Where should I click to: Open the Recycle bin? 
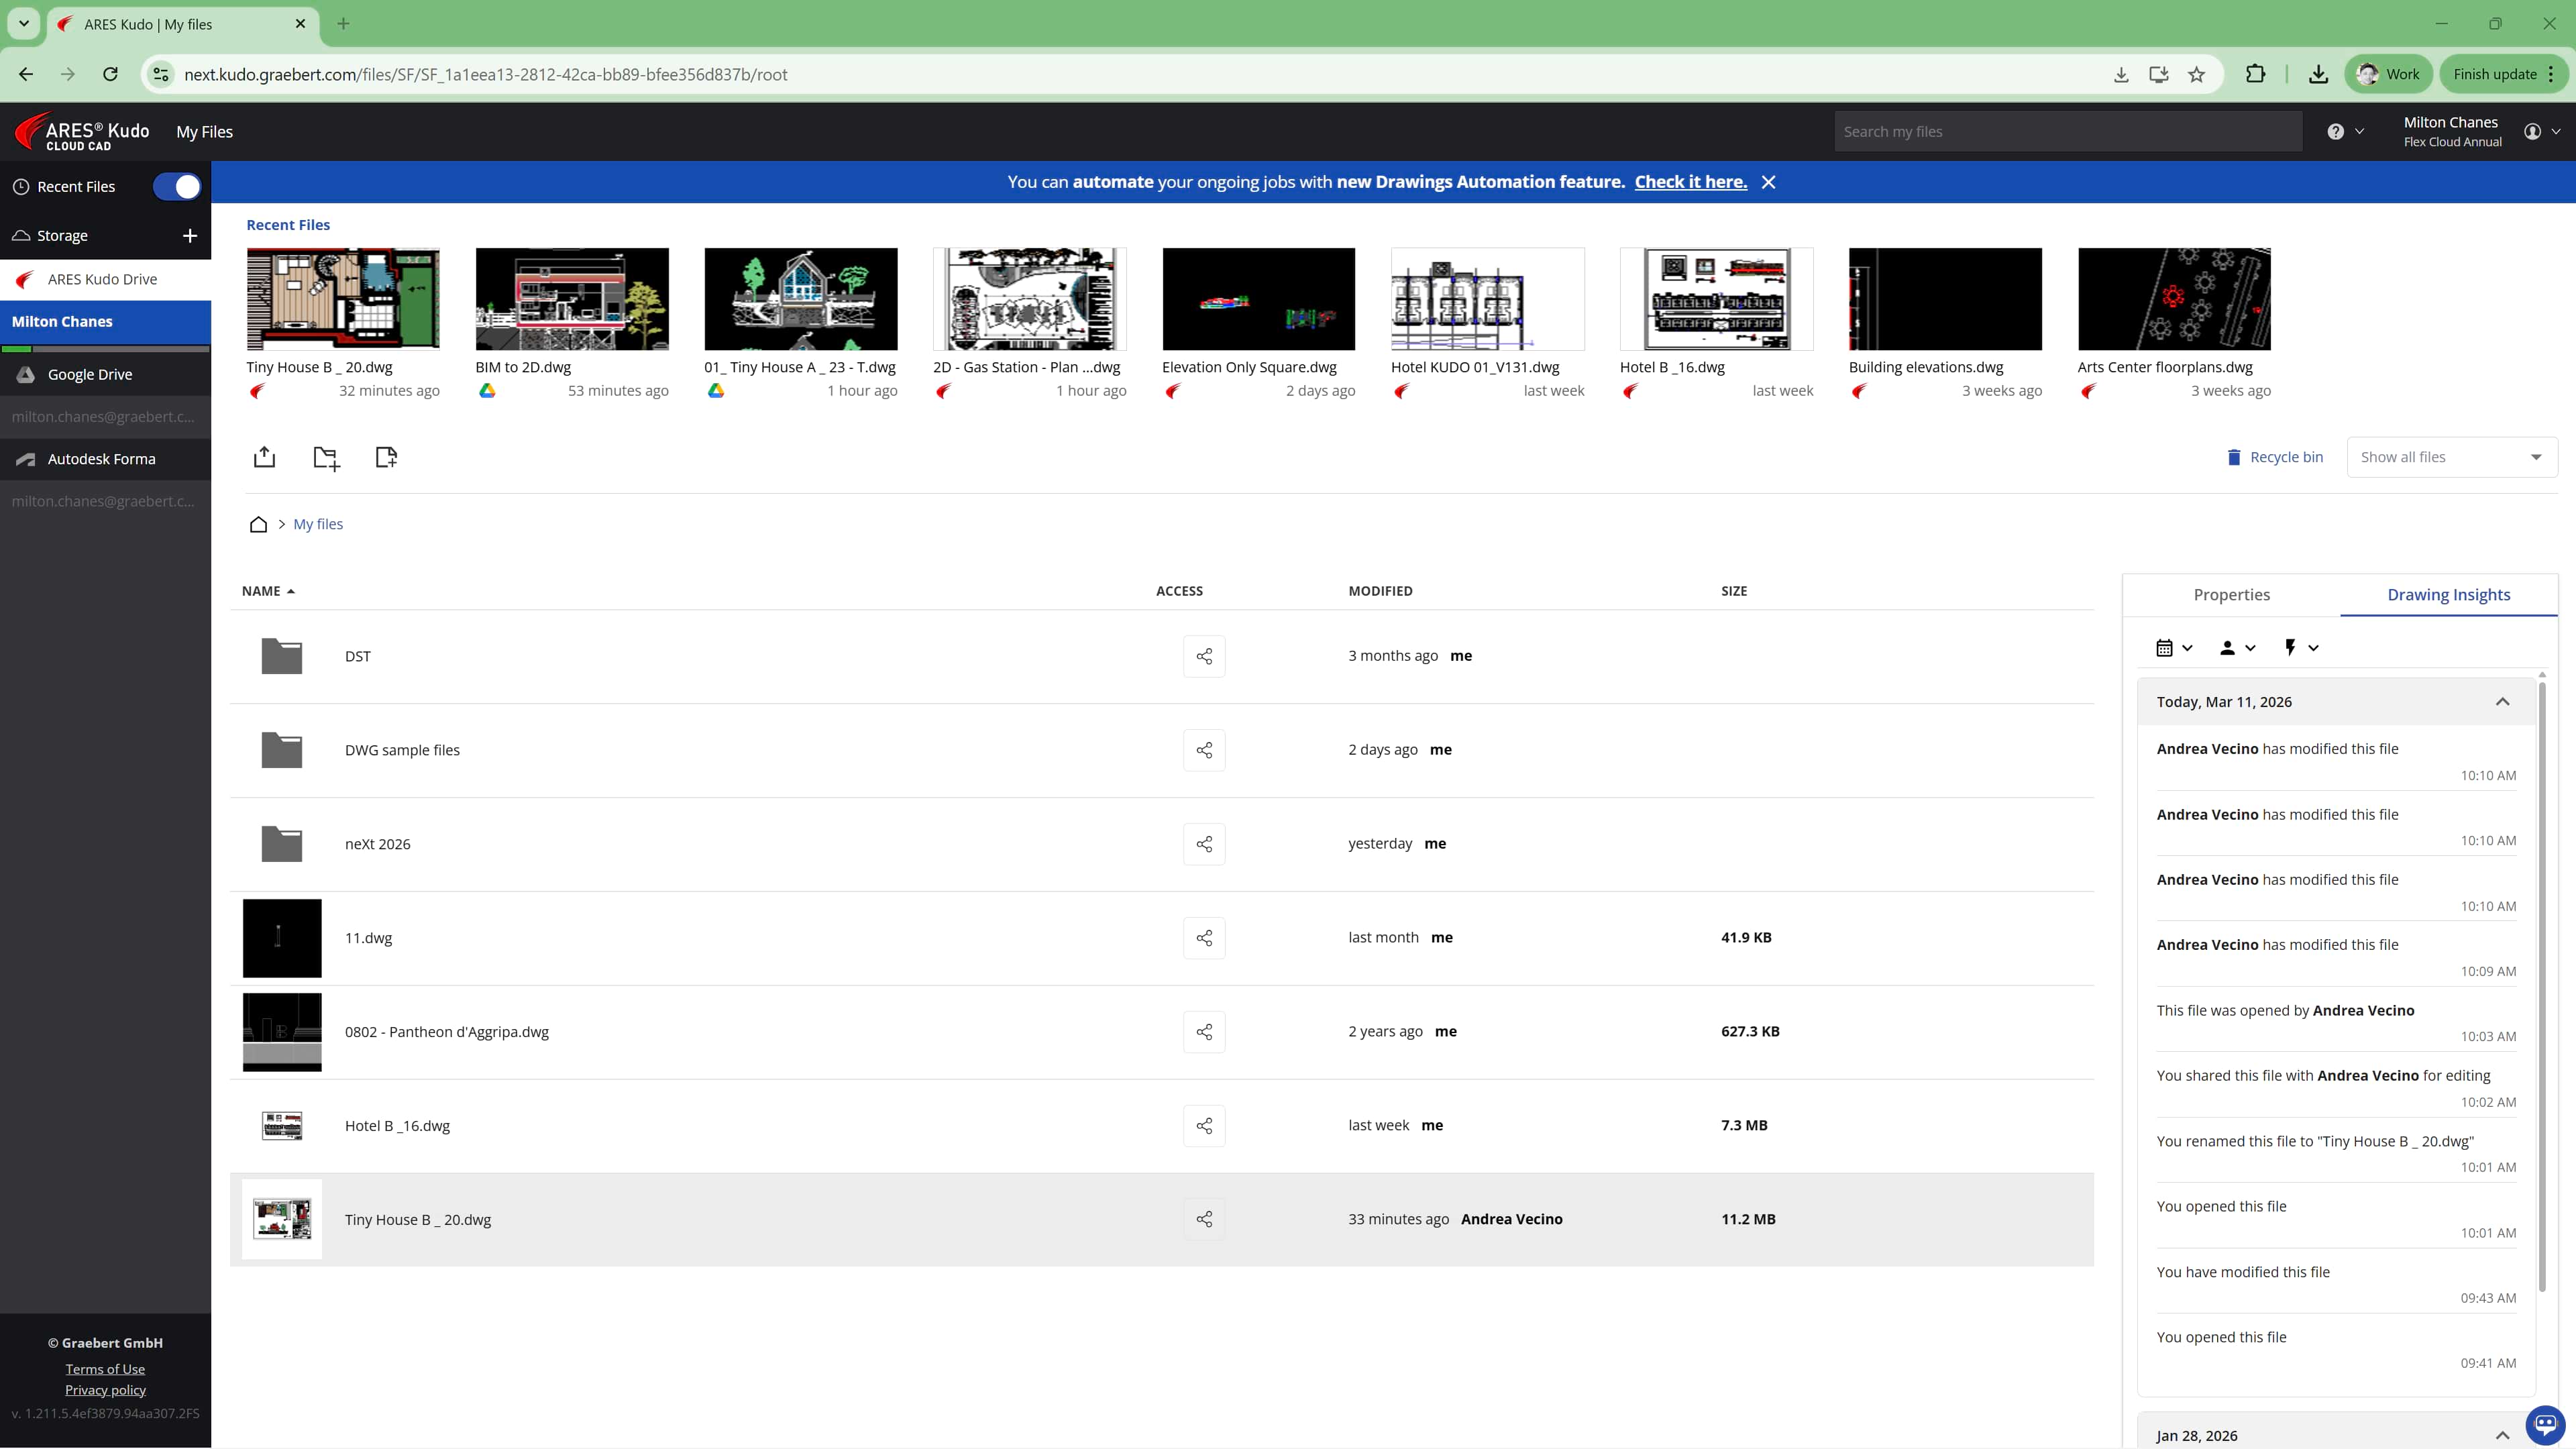[2275, 457]
